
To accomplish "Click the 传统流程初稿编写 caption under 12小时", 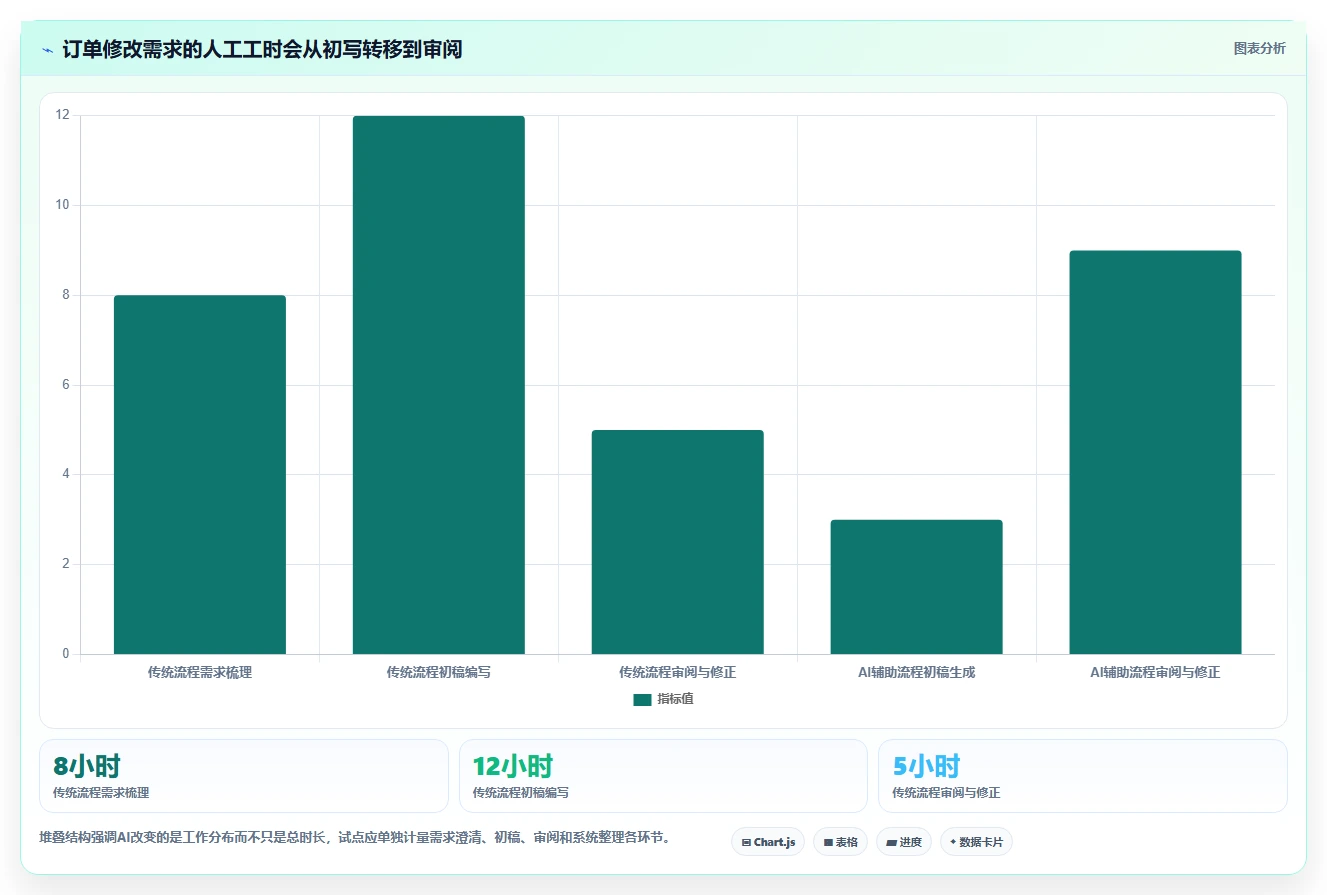I will click(x=521, y=793).
